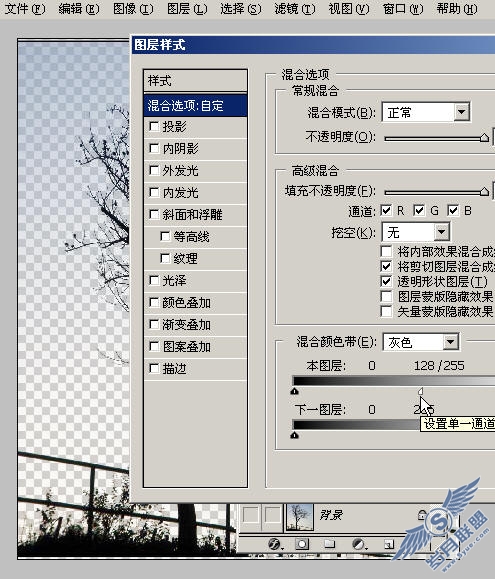Click the new adjustment layer icon

(358, 544)
